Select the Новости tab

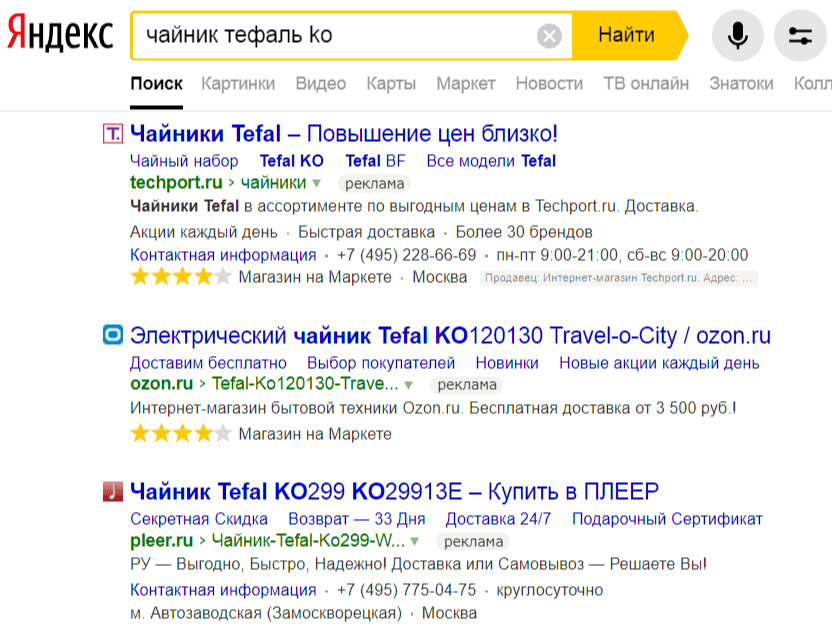pos(549,84)
